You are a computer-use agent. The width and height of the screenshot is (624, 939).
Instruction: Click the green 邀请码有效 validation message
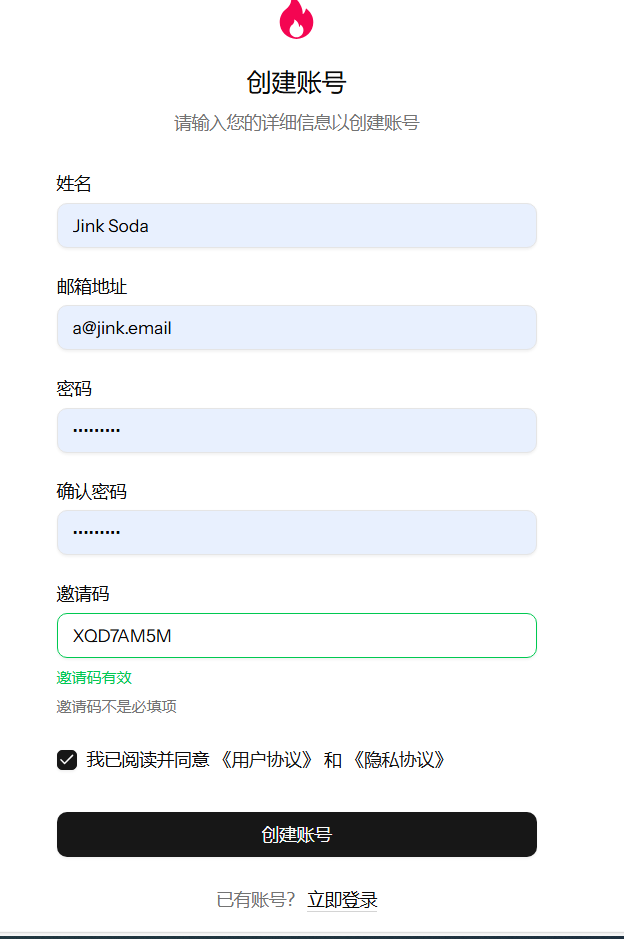94,677
